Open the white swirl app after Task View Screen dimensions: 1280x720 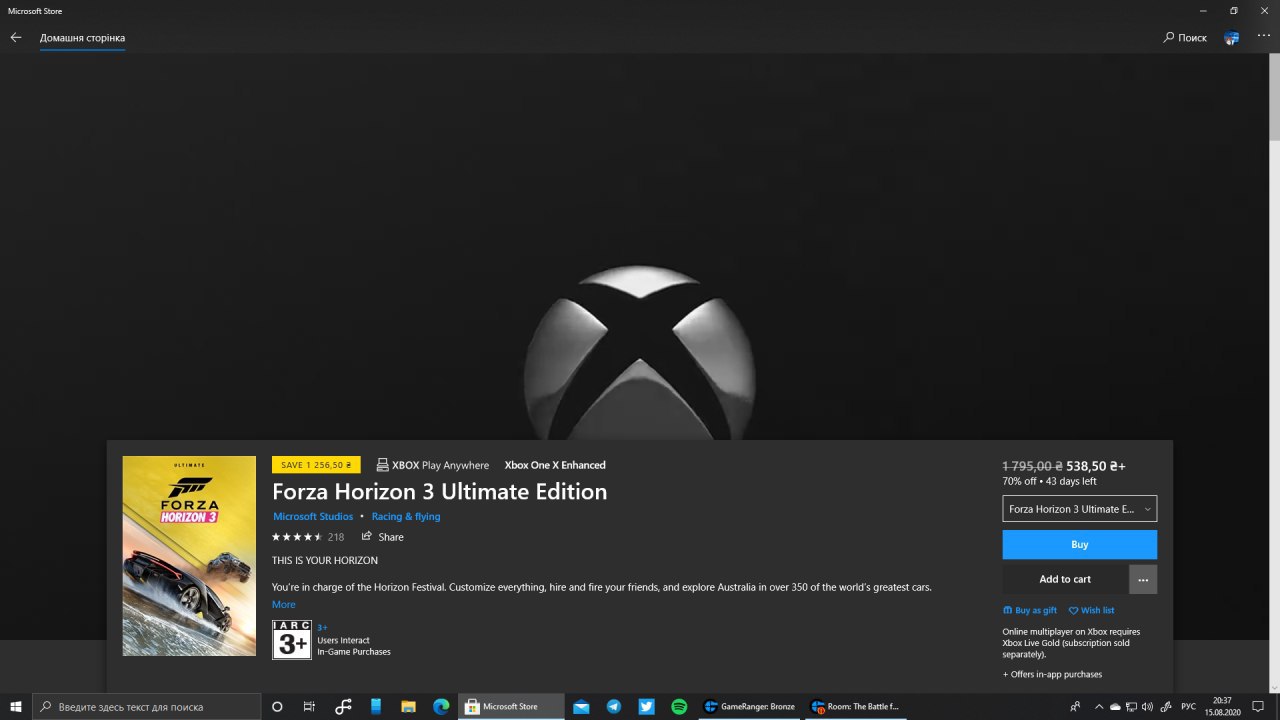click(x=343, y=706)
